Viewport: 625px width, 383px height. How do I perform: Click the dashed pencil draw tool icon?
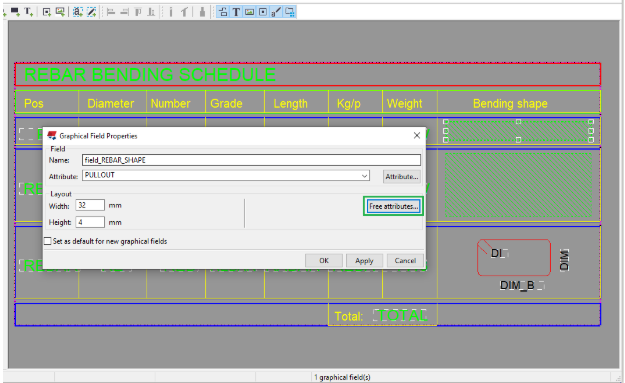[x=91, y=12]
